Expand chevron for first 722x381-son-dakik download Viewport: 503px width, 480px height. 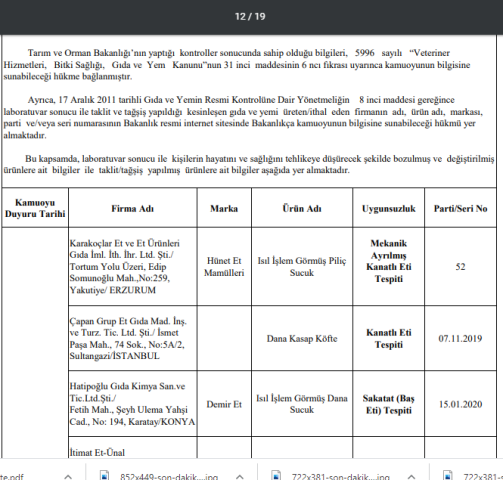[x=411, y=477]
